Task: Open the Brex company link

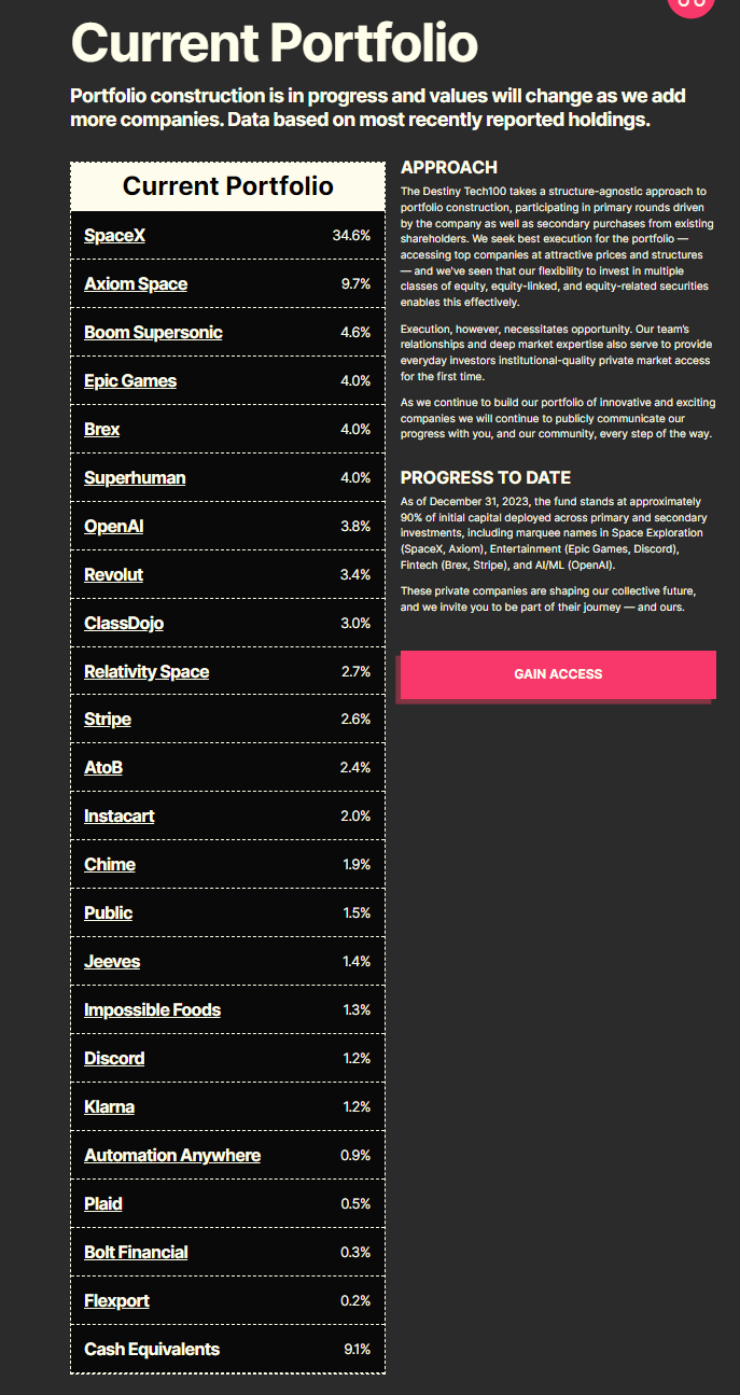Action: [x=102, y=429]
